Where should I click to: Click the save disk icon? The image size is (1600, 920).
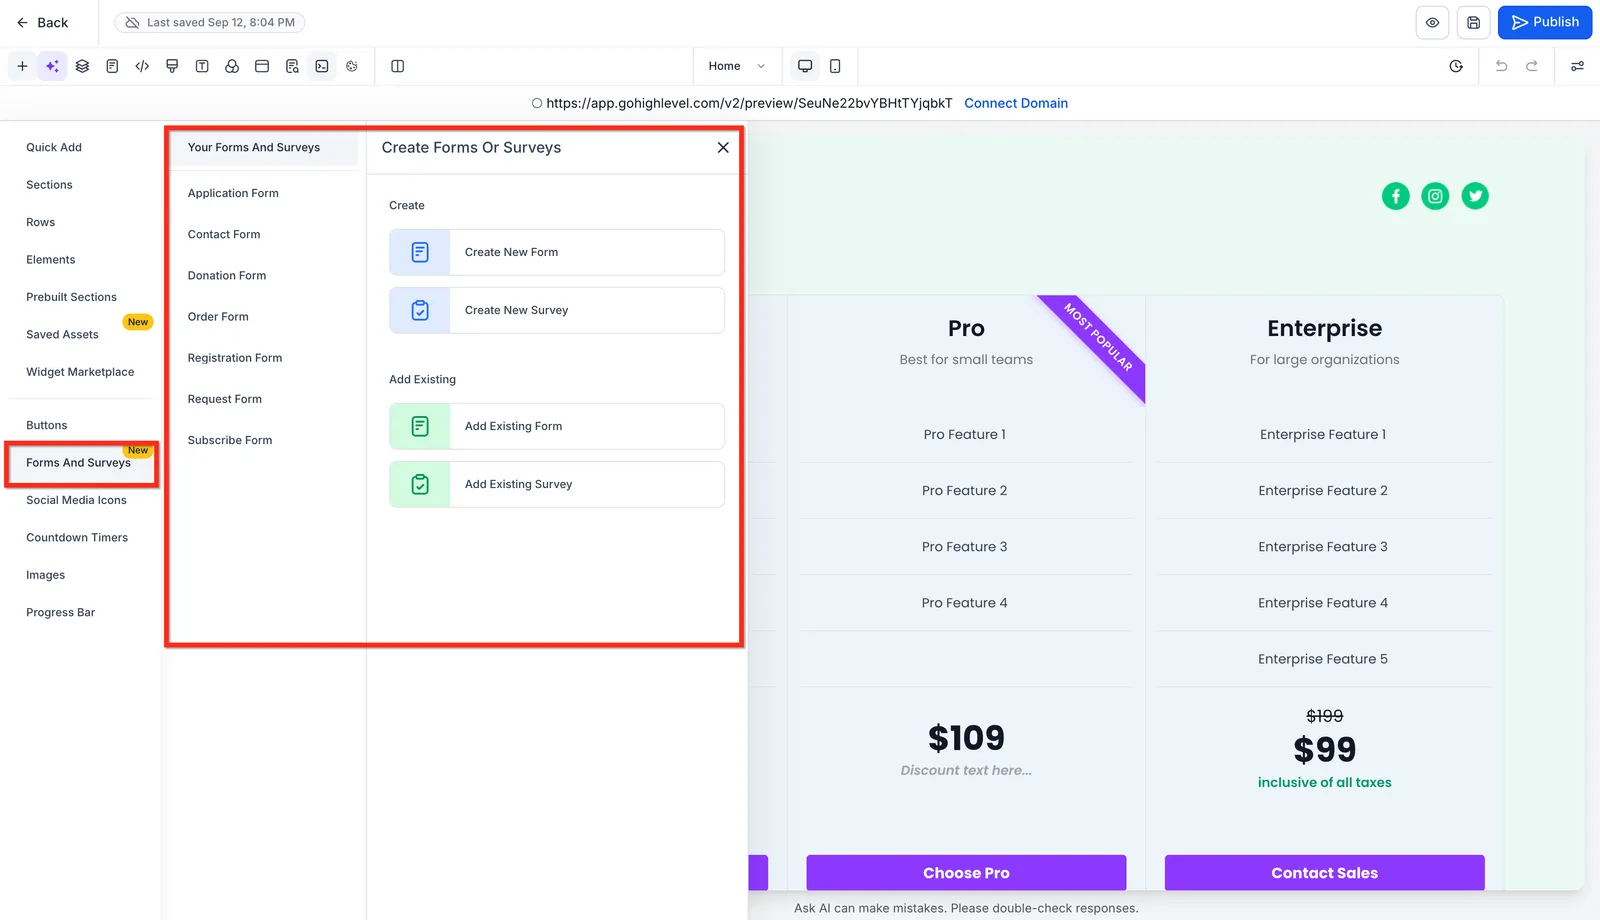1473,22
